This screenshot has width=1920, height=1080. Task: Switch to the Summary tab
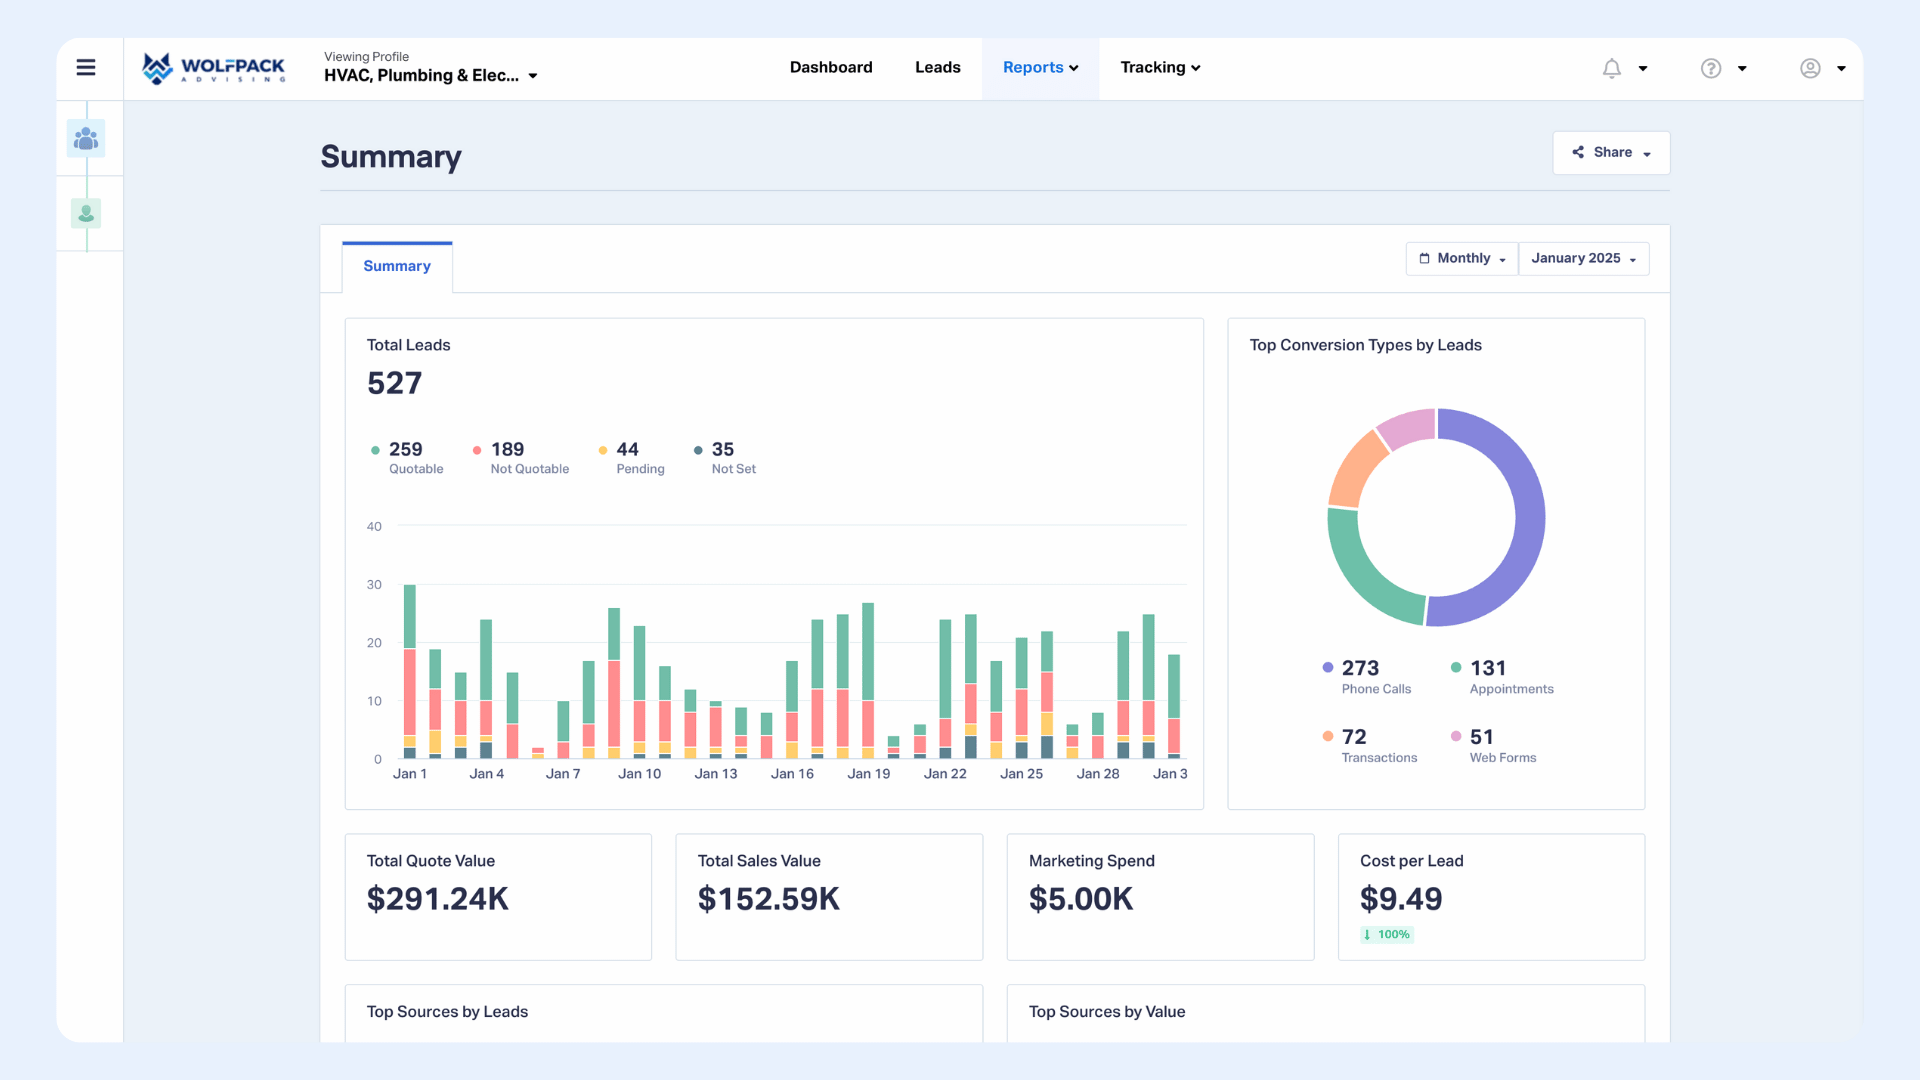click(x=396, y=266)
